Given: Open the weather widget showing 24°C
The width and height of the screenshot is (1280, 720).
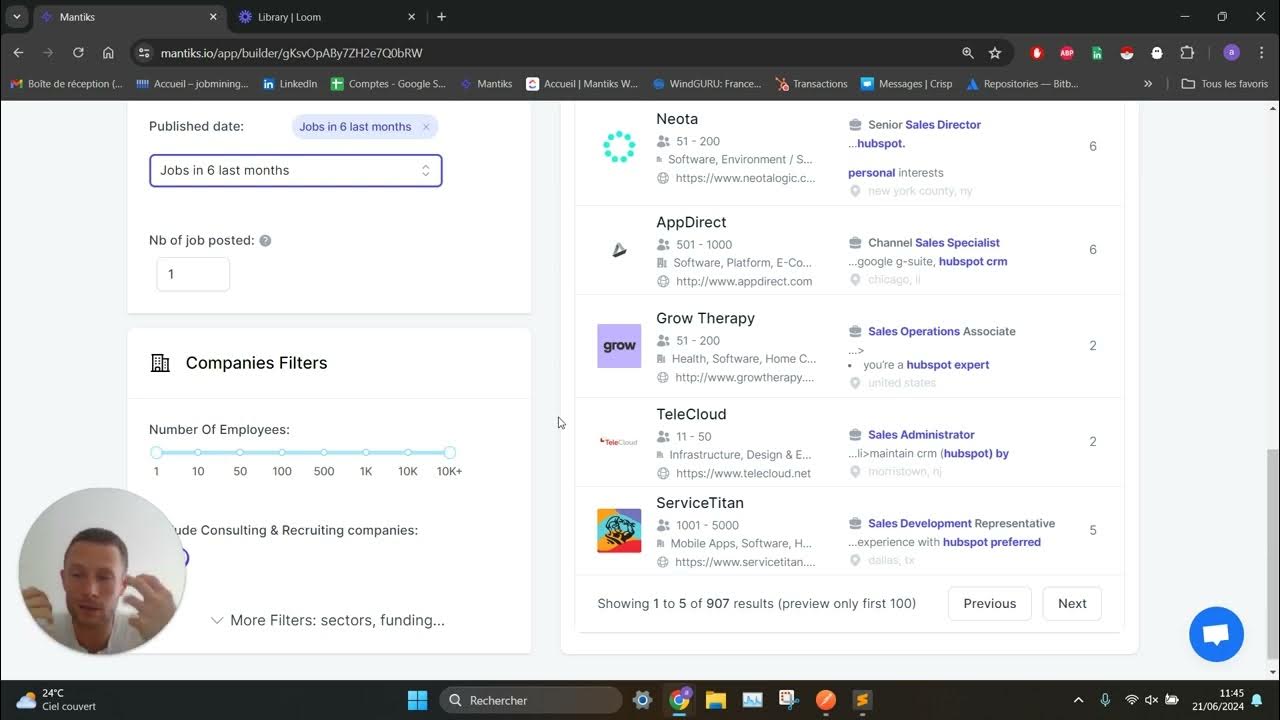Looking at the screenshot, I should [58, 700].
